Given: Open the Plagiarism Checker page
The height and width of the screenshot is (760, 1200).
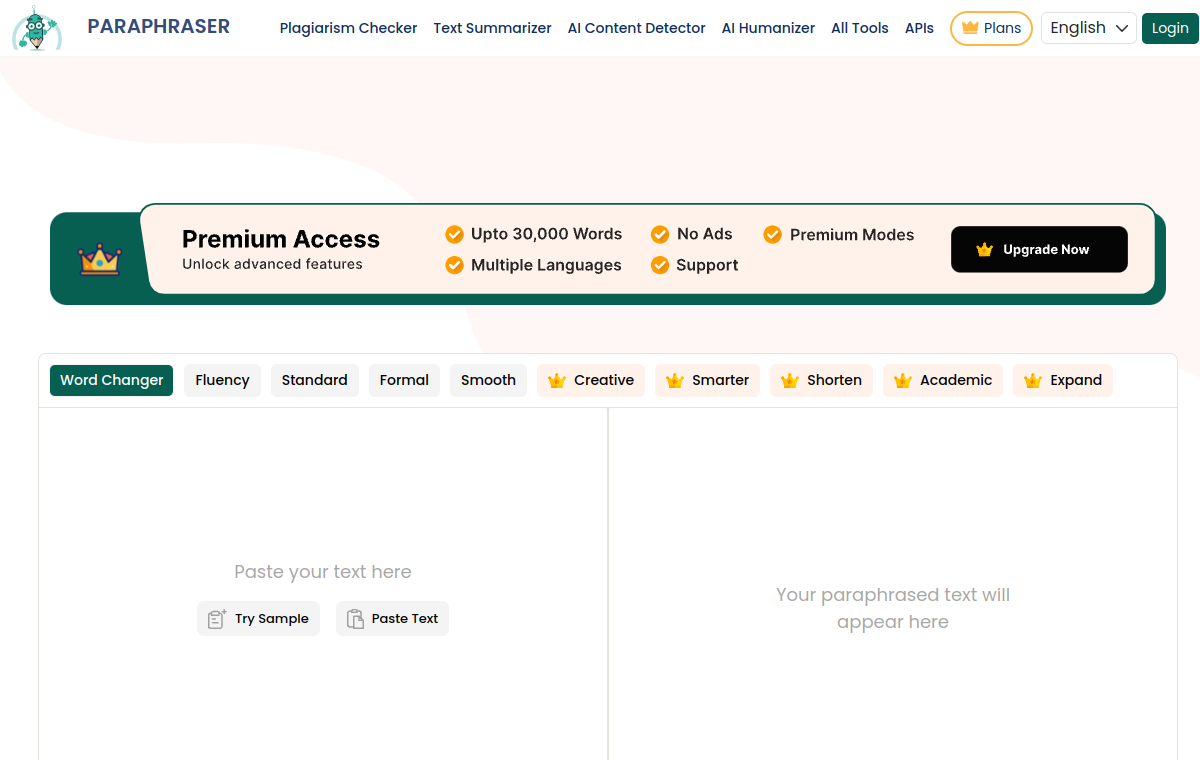Looking at the screenshot, I should pyautogui.click(x=348, y=28).
